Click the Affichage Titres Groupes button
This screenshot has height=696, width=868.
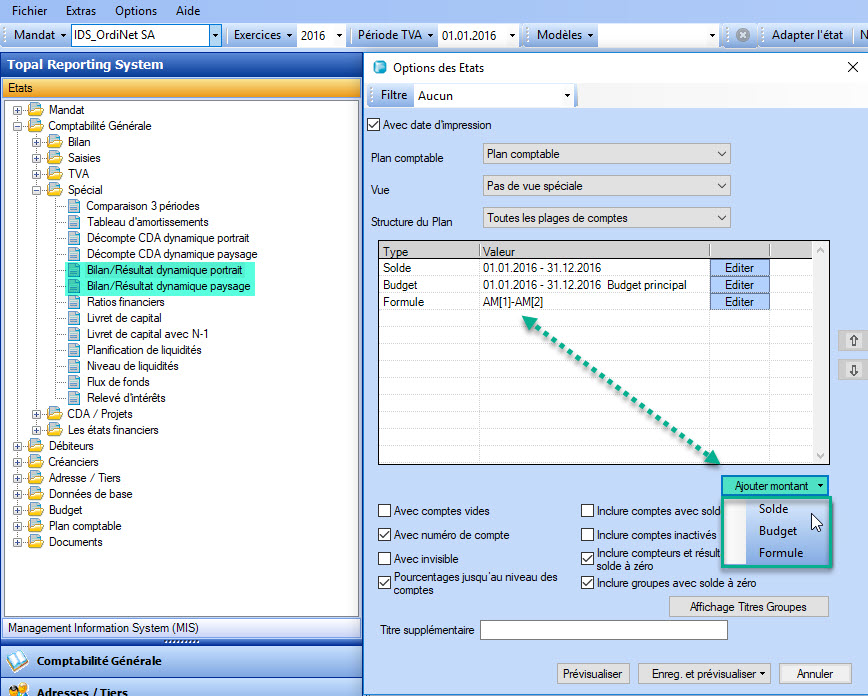coord(750,607)
